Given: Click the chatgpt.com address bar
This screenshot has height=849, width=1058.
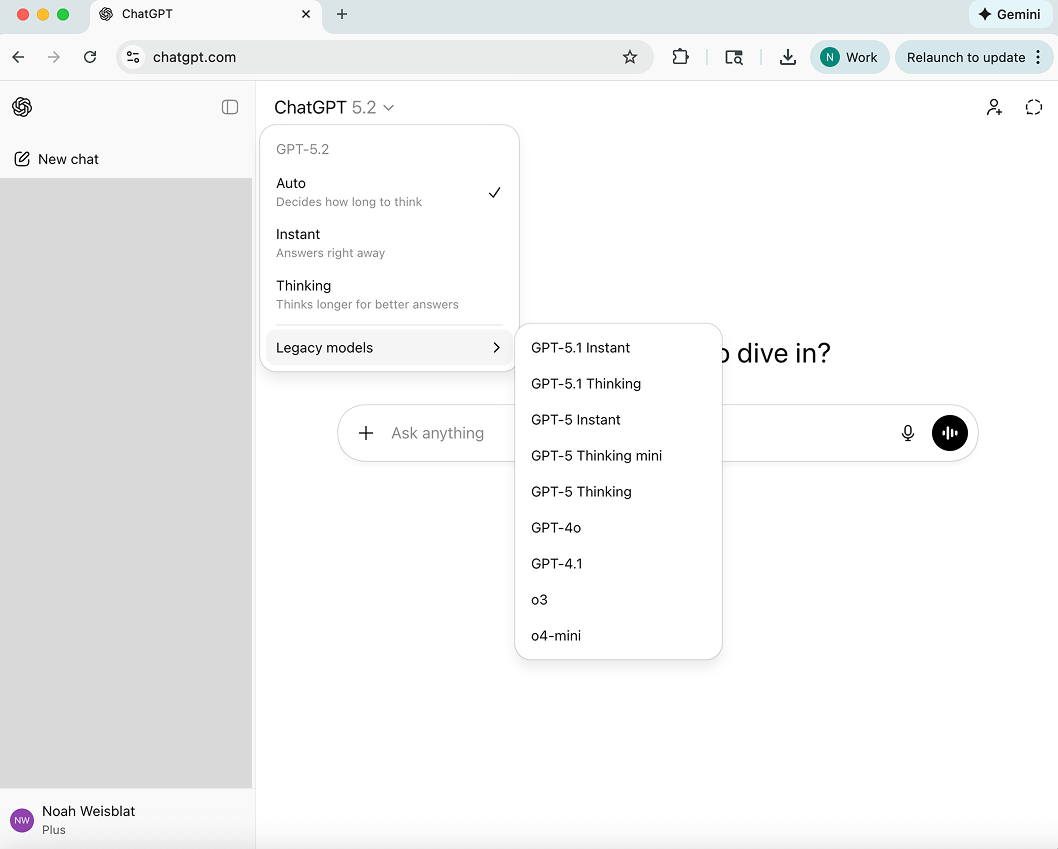Looking at the screenshot, I should click(385, 57).
